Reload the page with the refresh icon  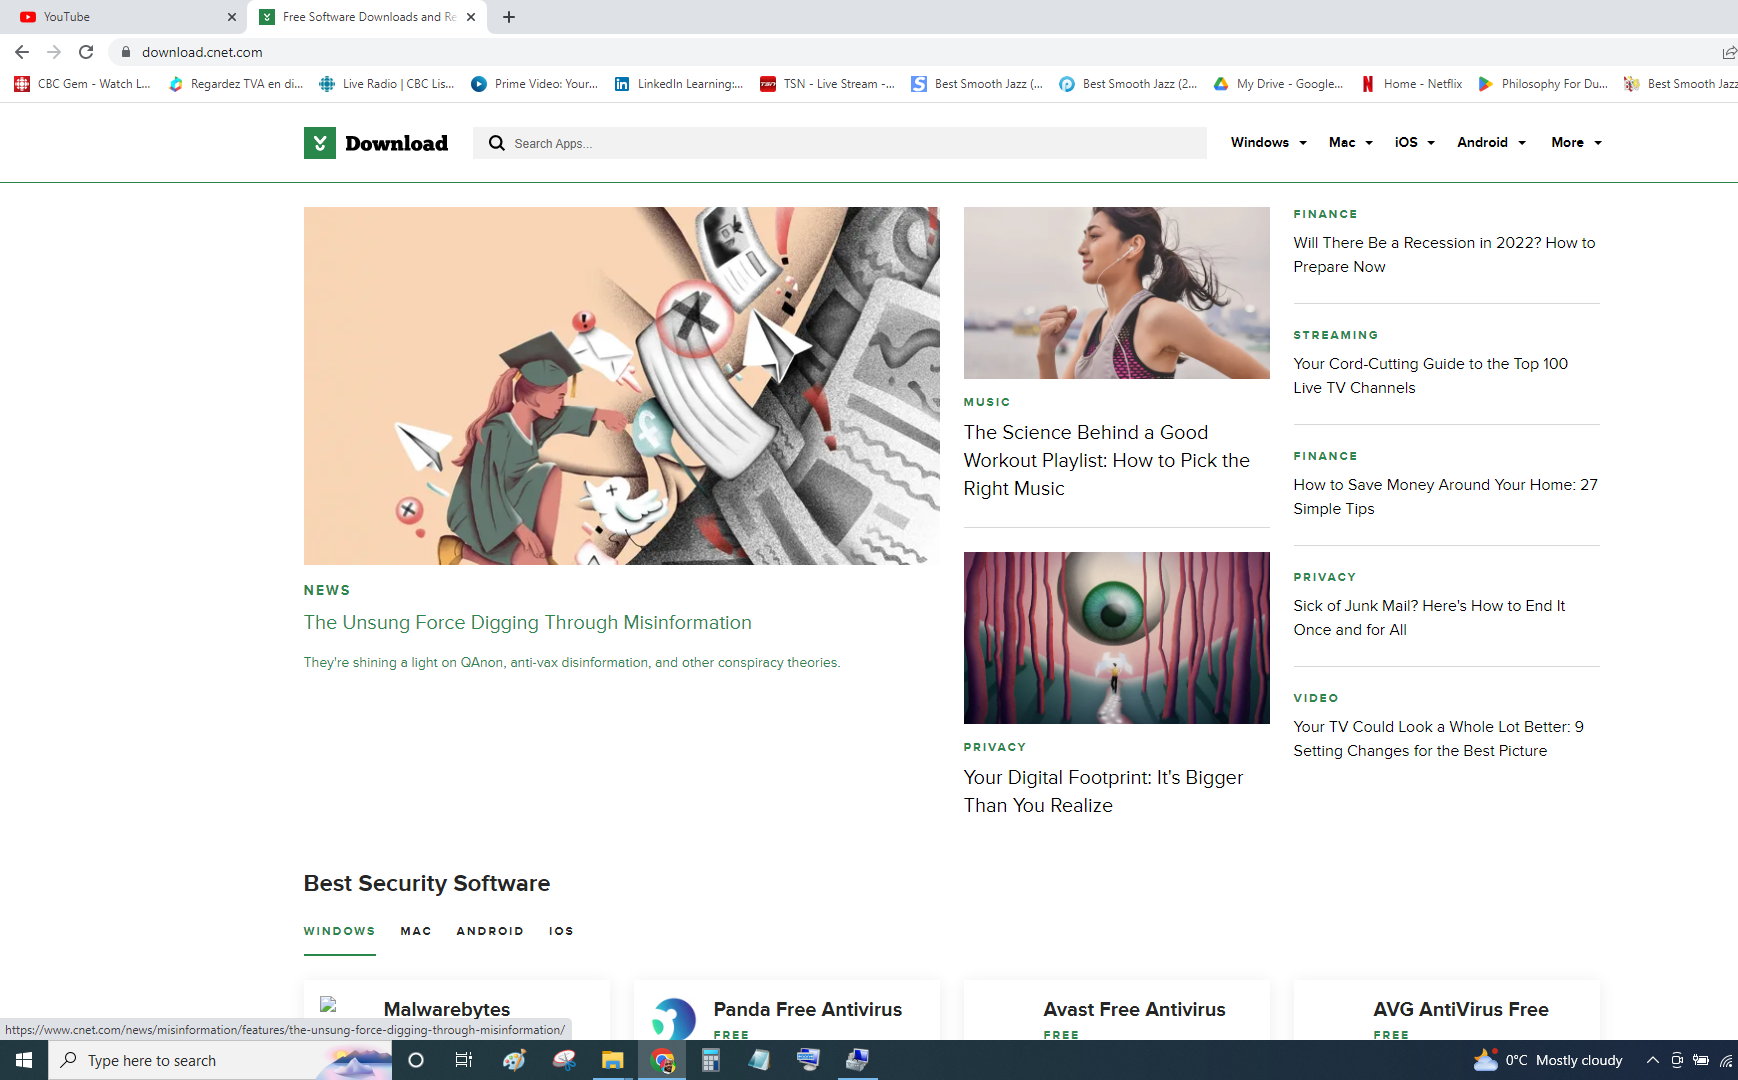(86, 52)
